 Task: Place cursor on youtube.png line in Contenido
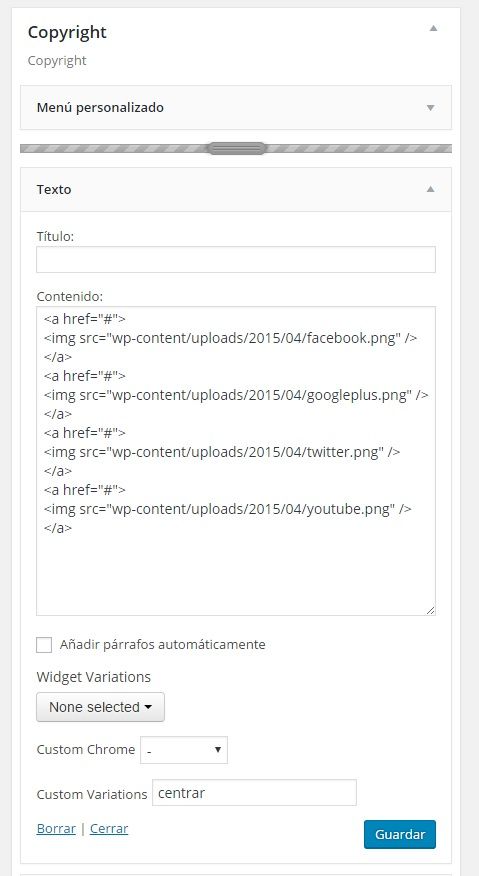(x=228, y=509)
